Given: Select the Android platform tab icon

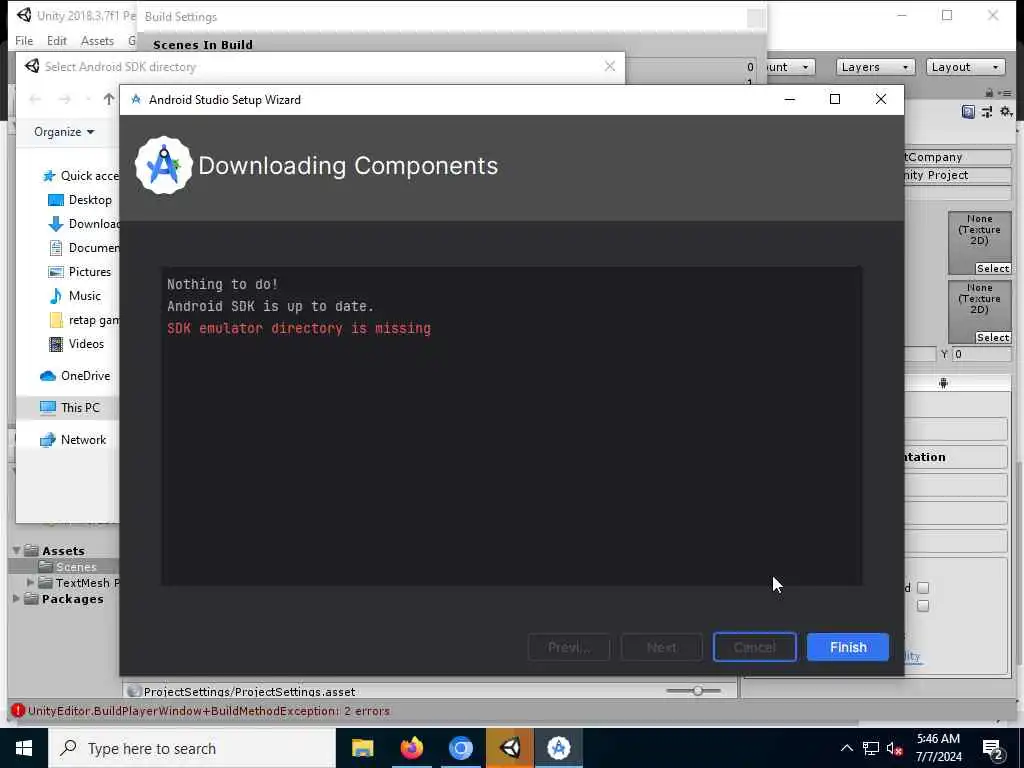Looking at the screenshot, I should (x=943, y=383).
